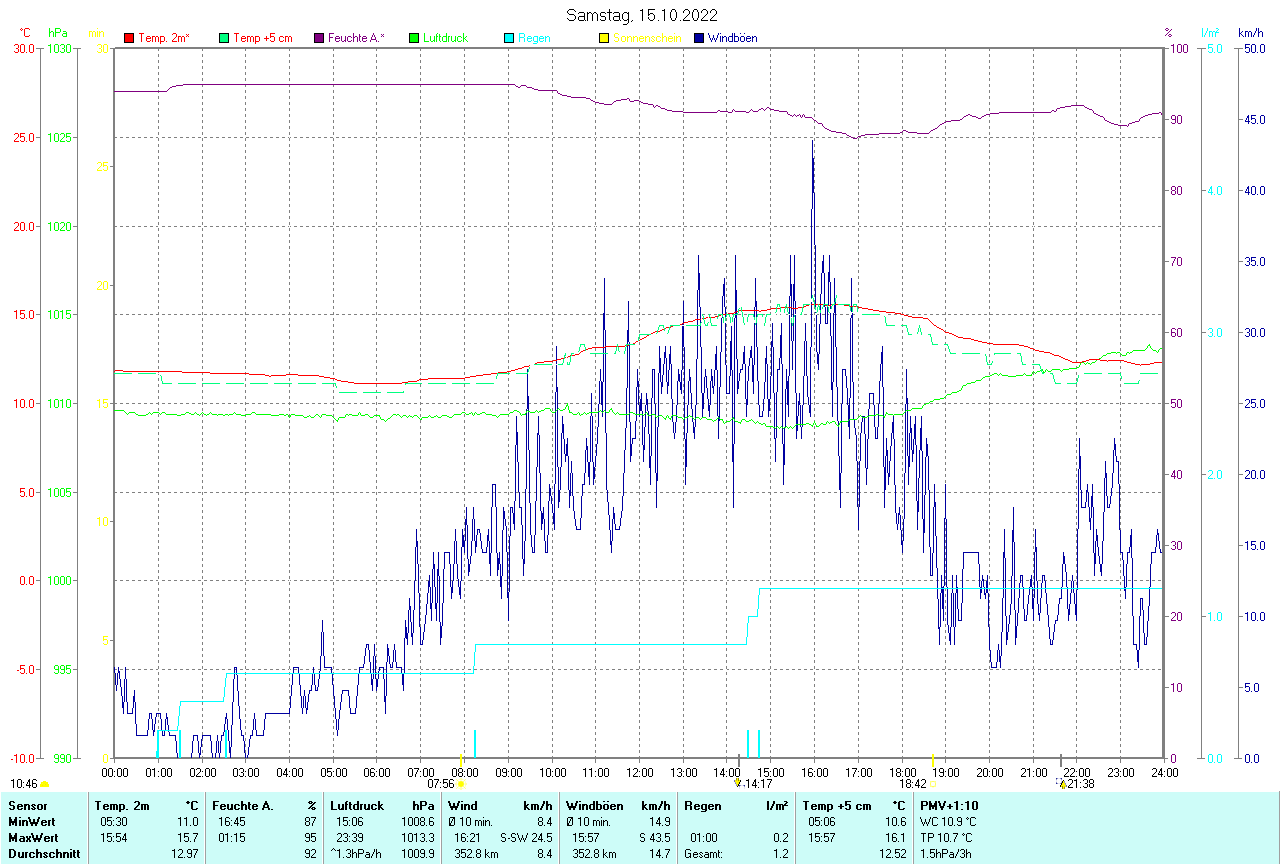
Task: Click the moon marker icon at 21:38
Action: point(1061,784)
